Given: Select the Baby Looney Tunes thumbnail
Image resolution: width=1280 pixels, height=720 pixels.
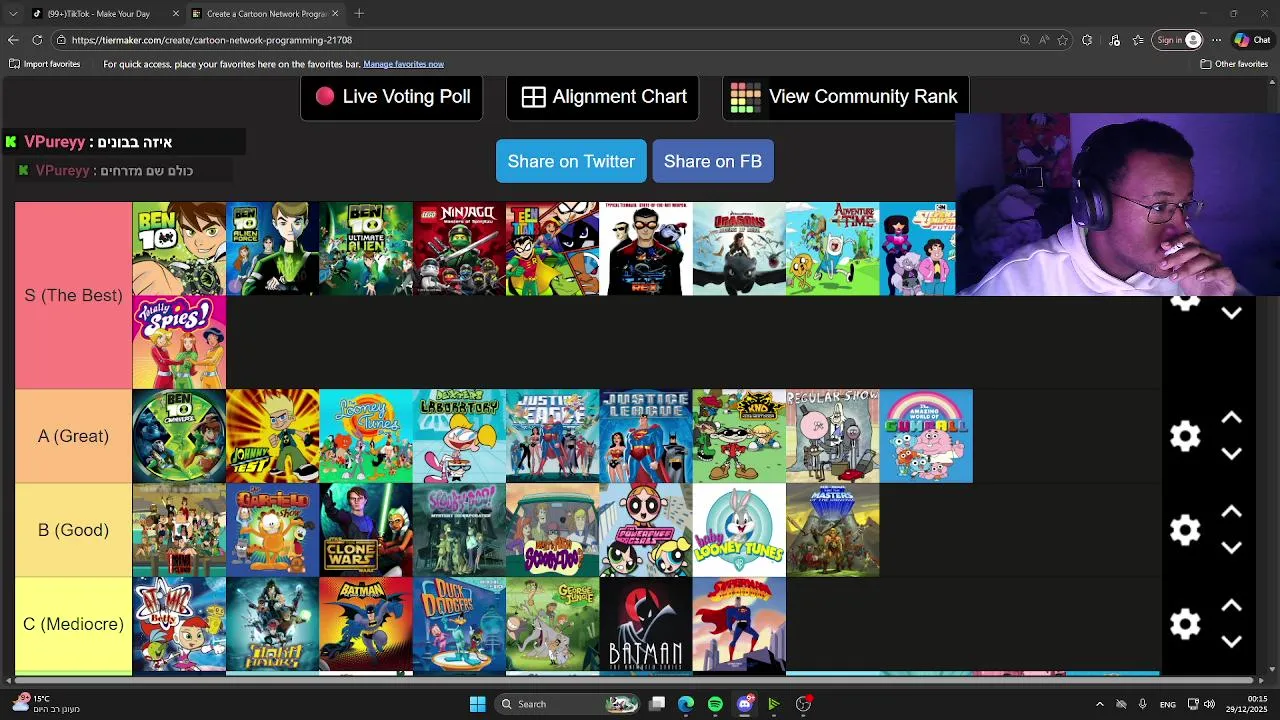Looking at the screenshot, I should pyautogui.click(x=739, y=530).
